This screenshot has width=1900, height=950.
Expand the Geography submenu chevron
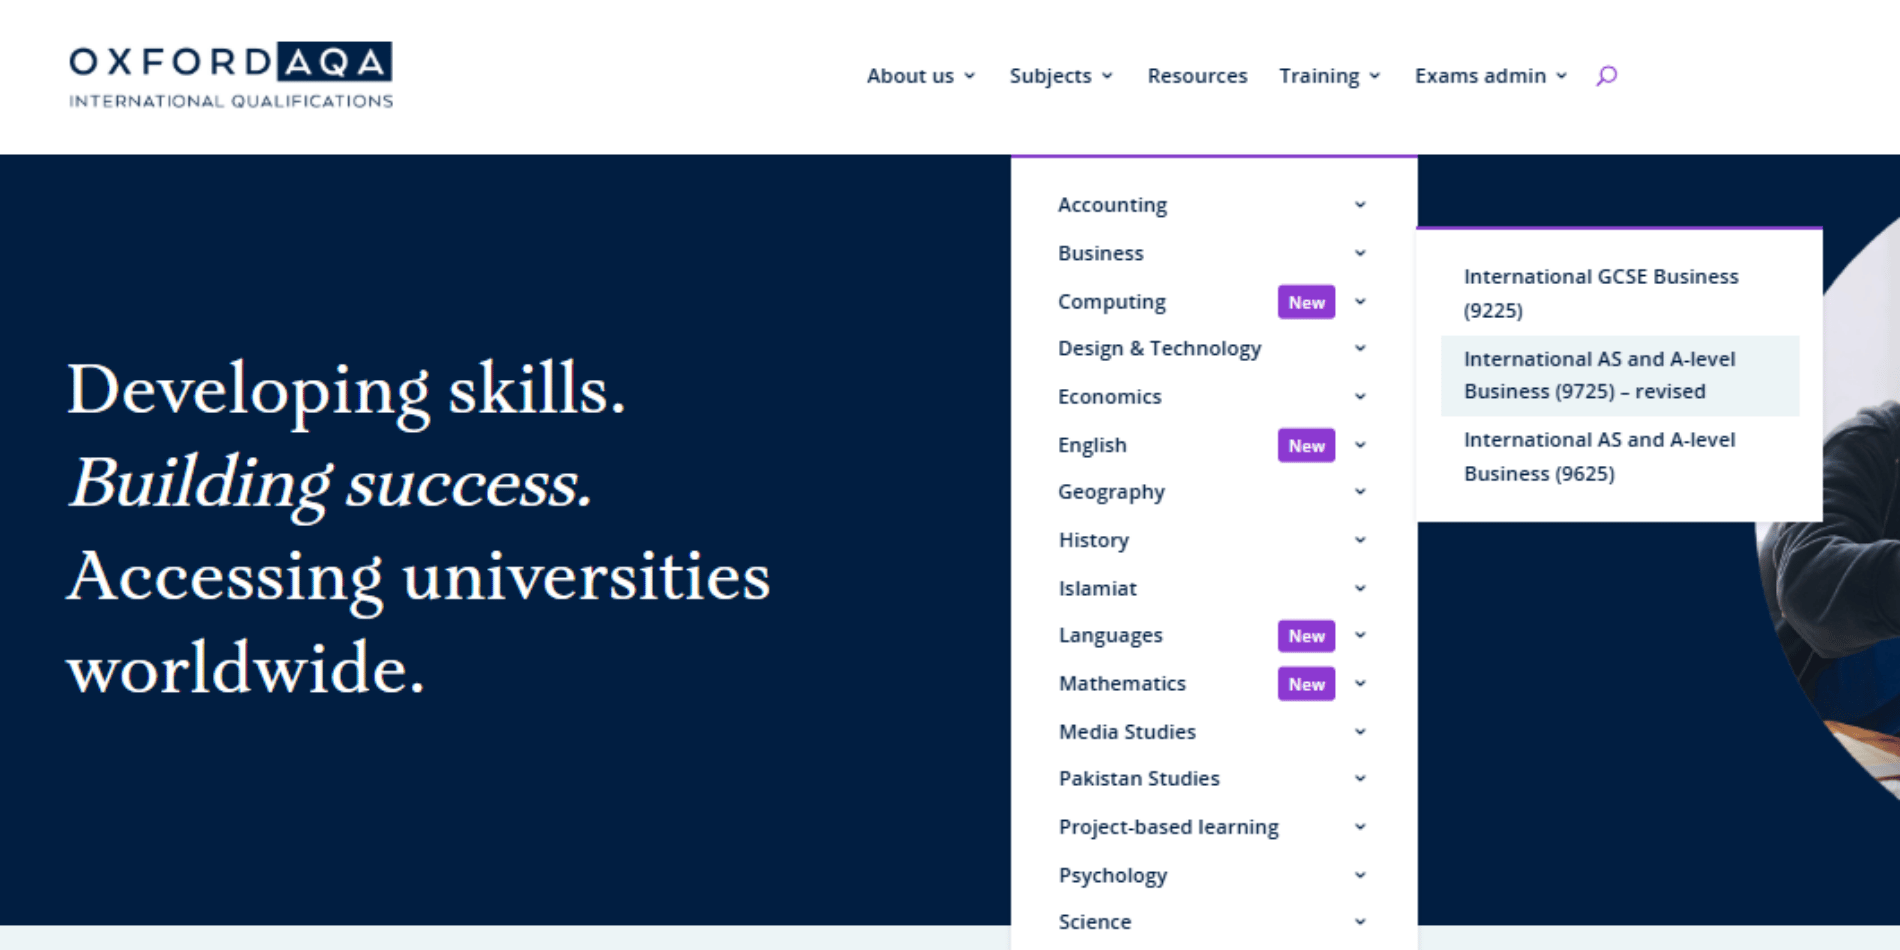pyautogui.click(x=1360, y=492)
